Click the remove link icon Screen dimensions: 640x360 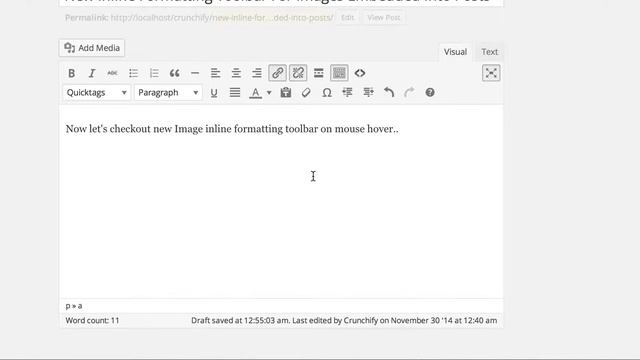tap(298, 73)
